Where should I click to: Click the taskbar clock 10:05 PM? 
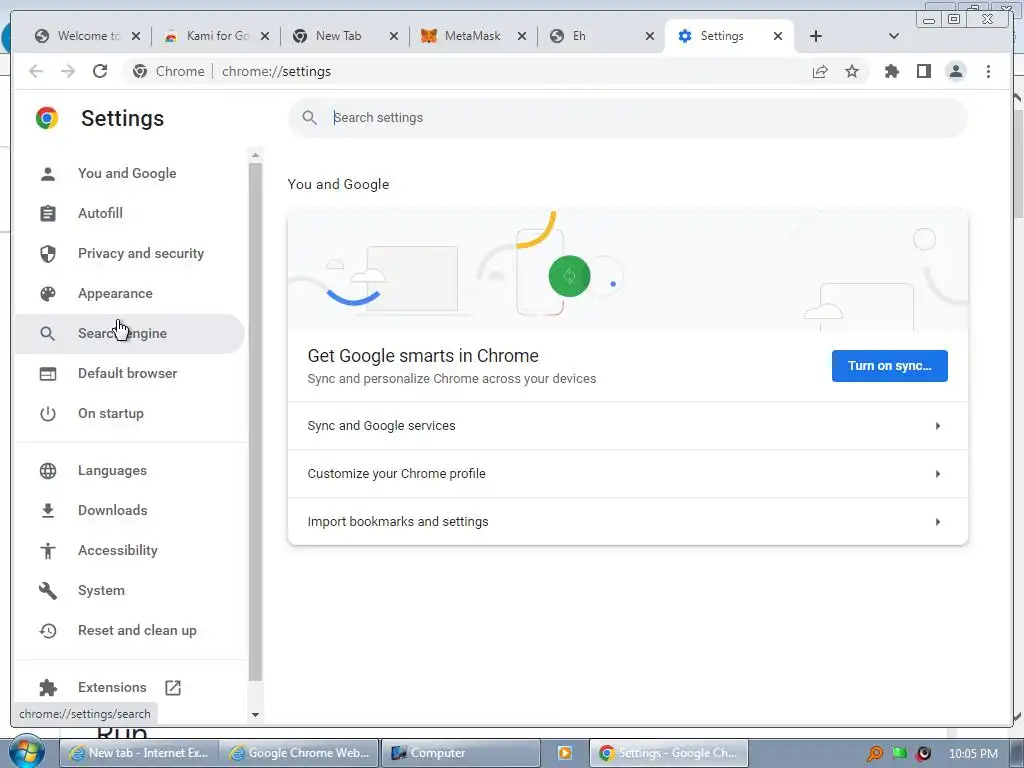click(973, 754)
